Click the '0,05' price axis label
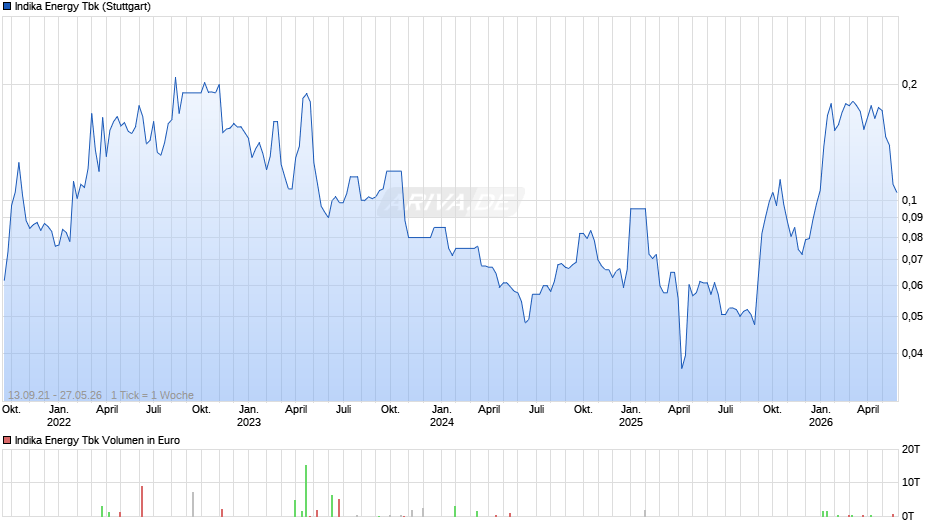 (912, 316)
